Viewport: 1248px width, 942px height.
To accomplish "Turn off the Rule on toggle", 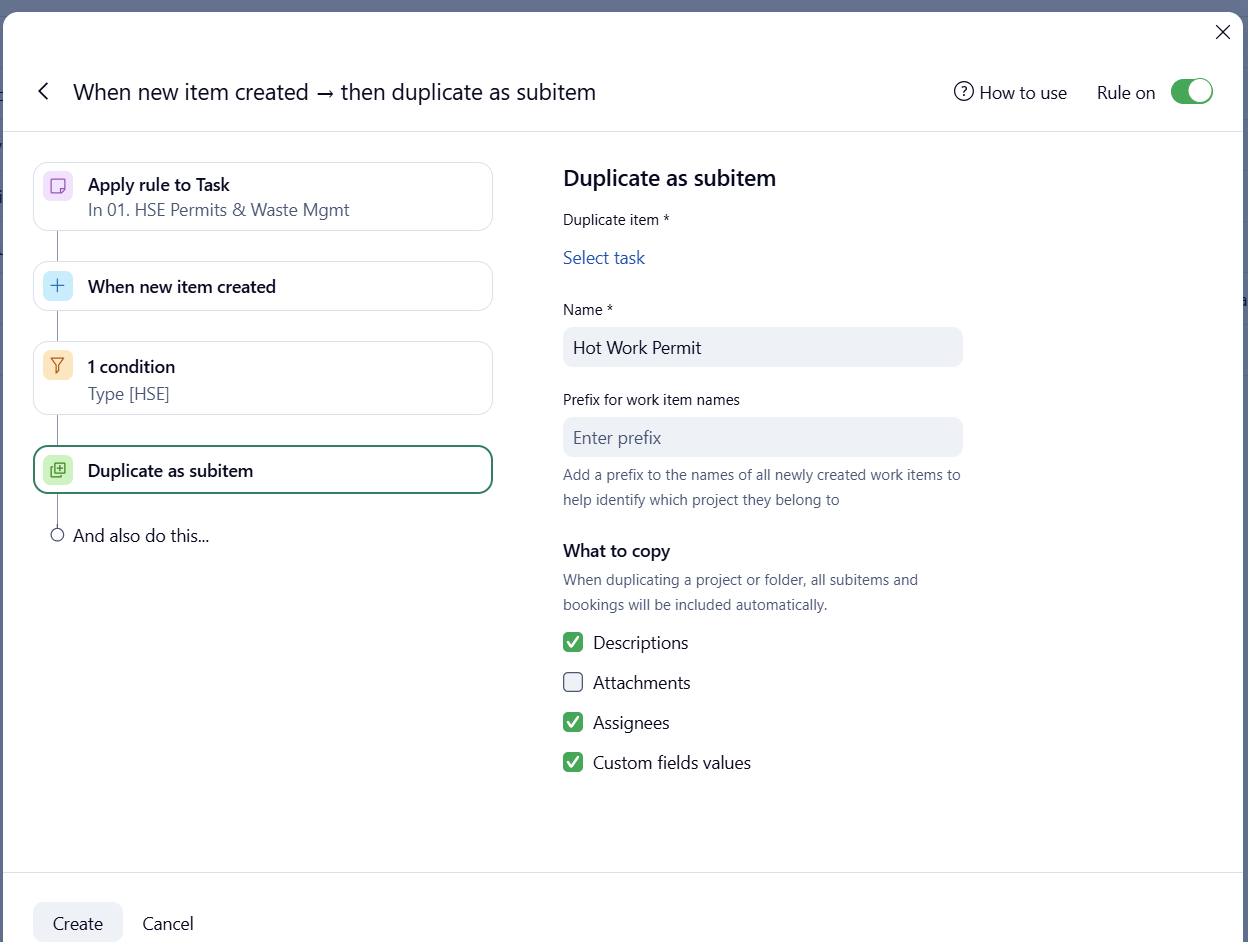I will pyautogui.click(x=1191, y=92).
